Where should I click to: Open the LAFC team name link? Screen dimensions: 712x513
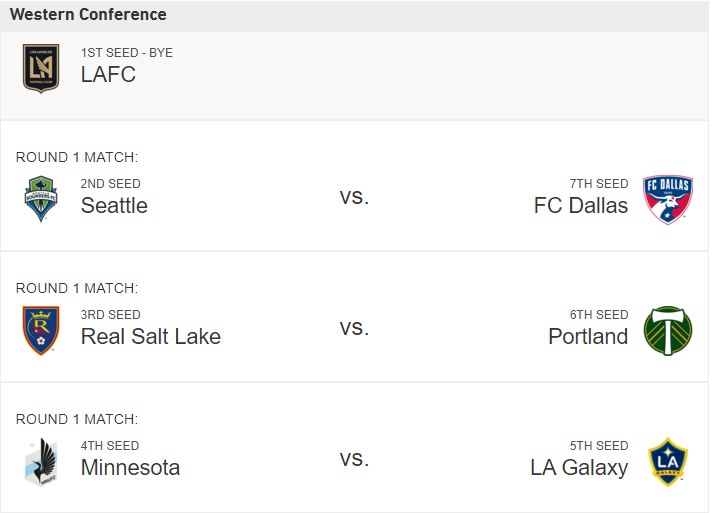108,75
